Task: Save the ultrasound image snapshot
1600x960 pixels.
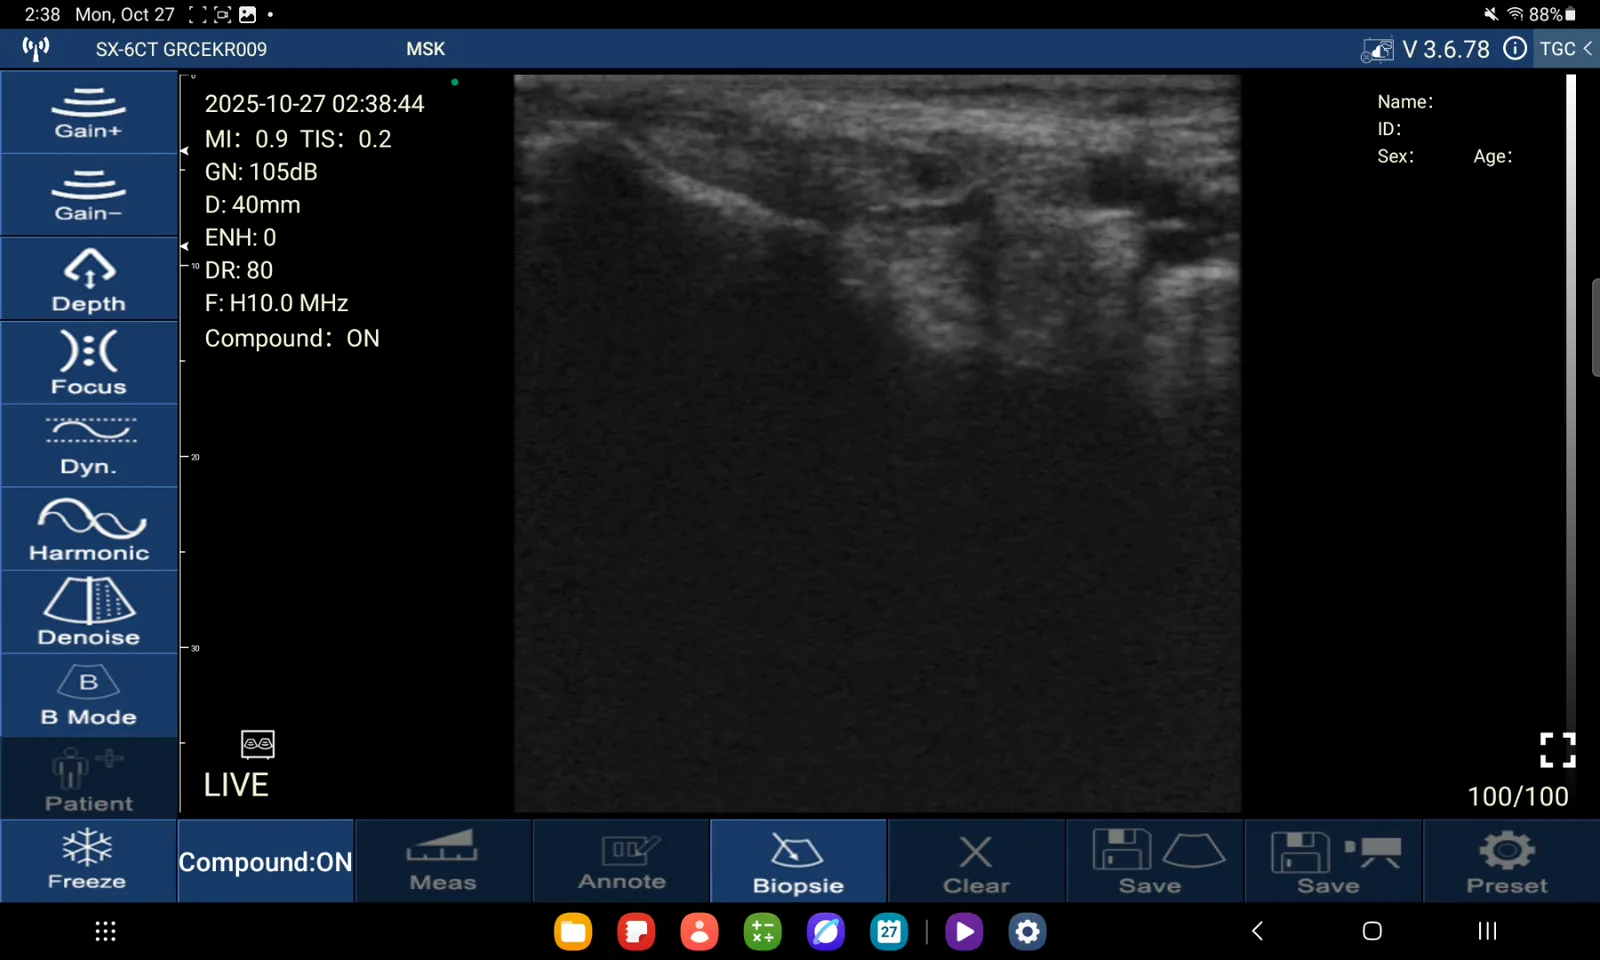Action: pos(1155,861)
